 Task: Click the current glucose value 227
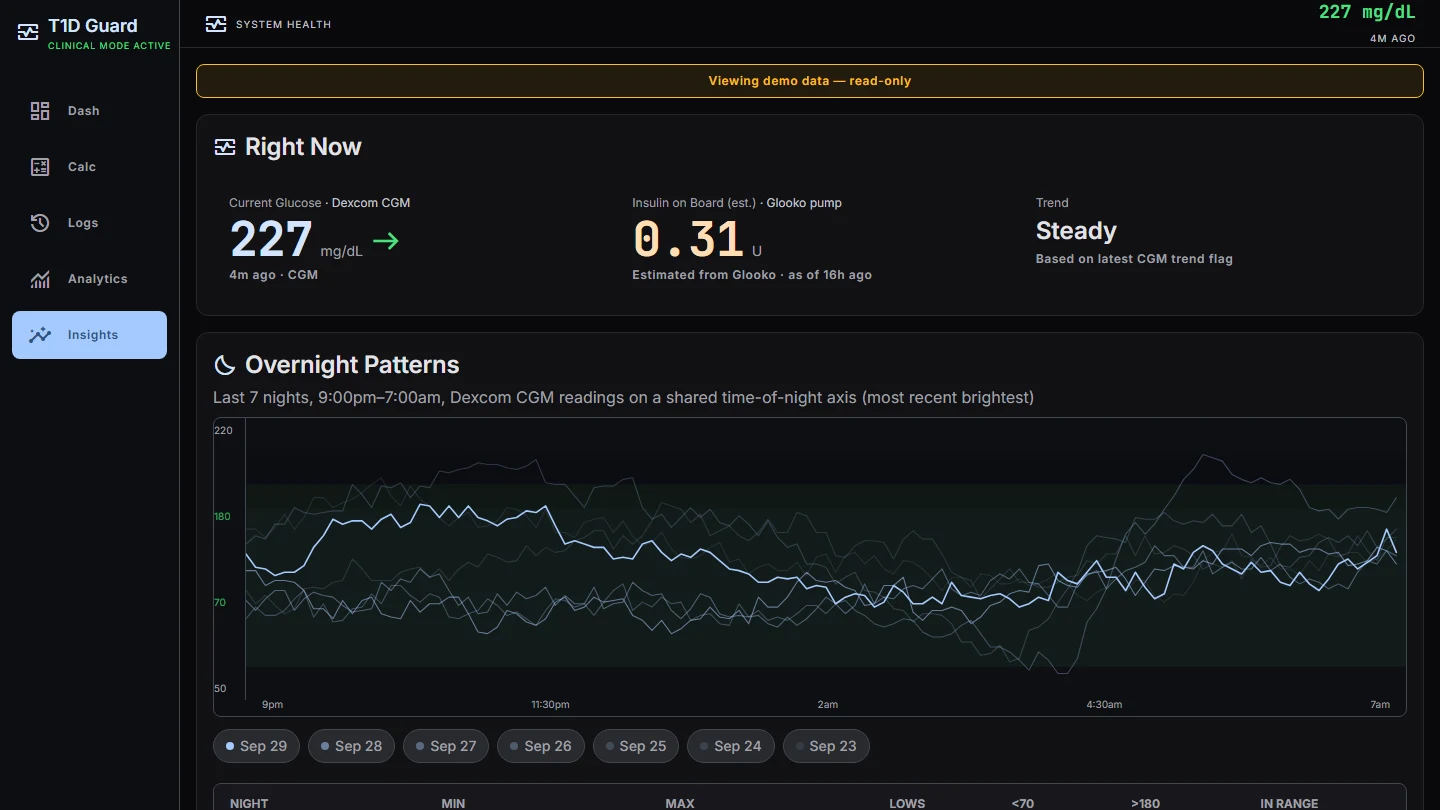[271, 240]
